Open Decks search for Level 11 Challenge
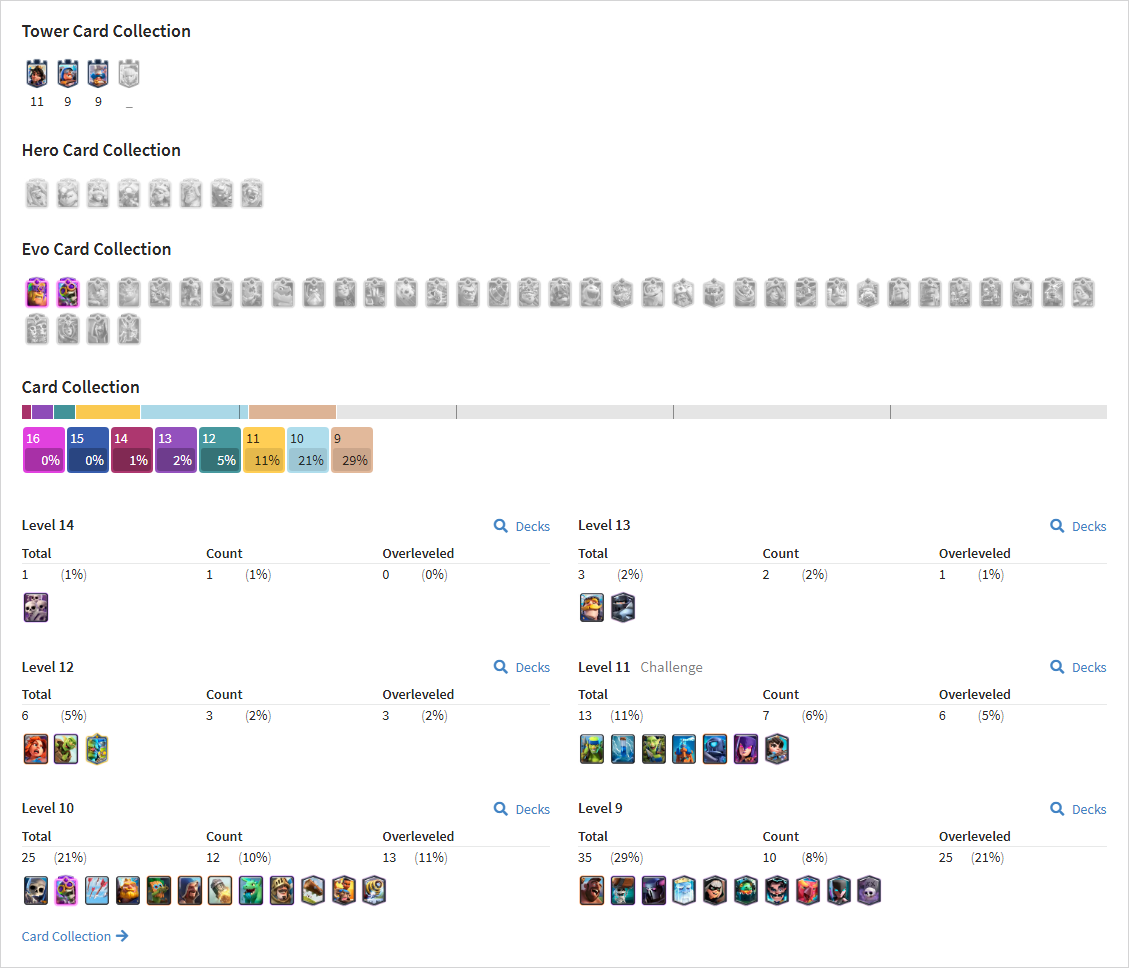The width and height of the screenshot is (1129, 968). coord(1078,668)
